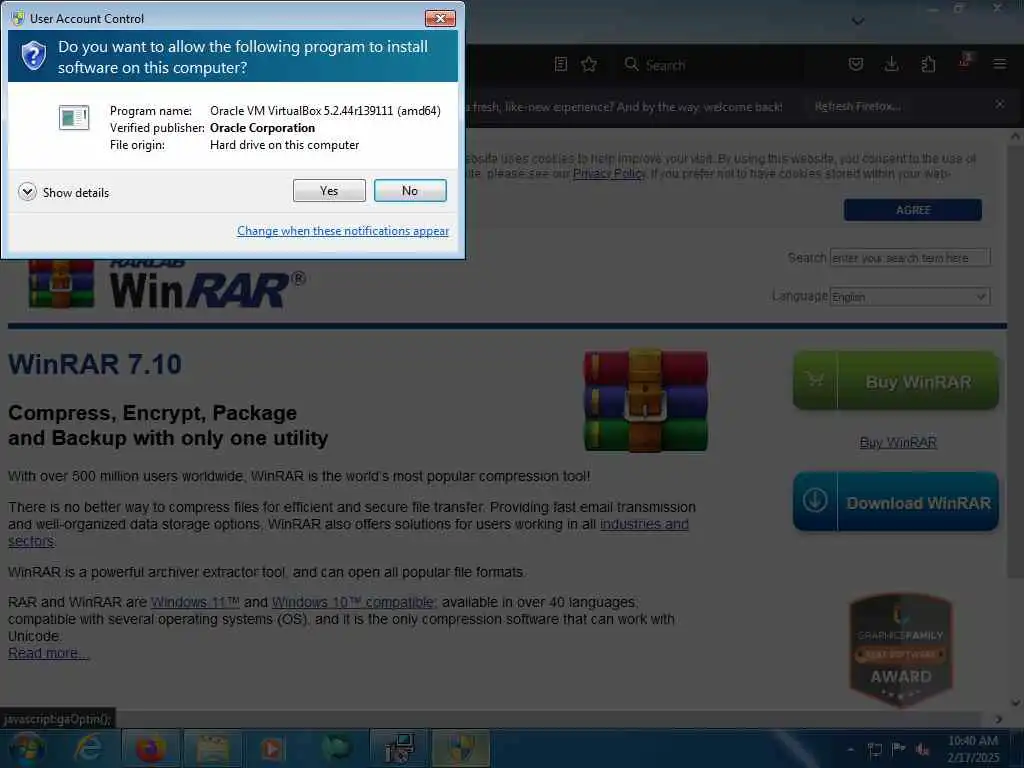This screenshot has width=1024, height=768.
Task: Bookmark this page with the star icon
Action: (589, 64)
